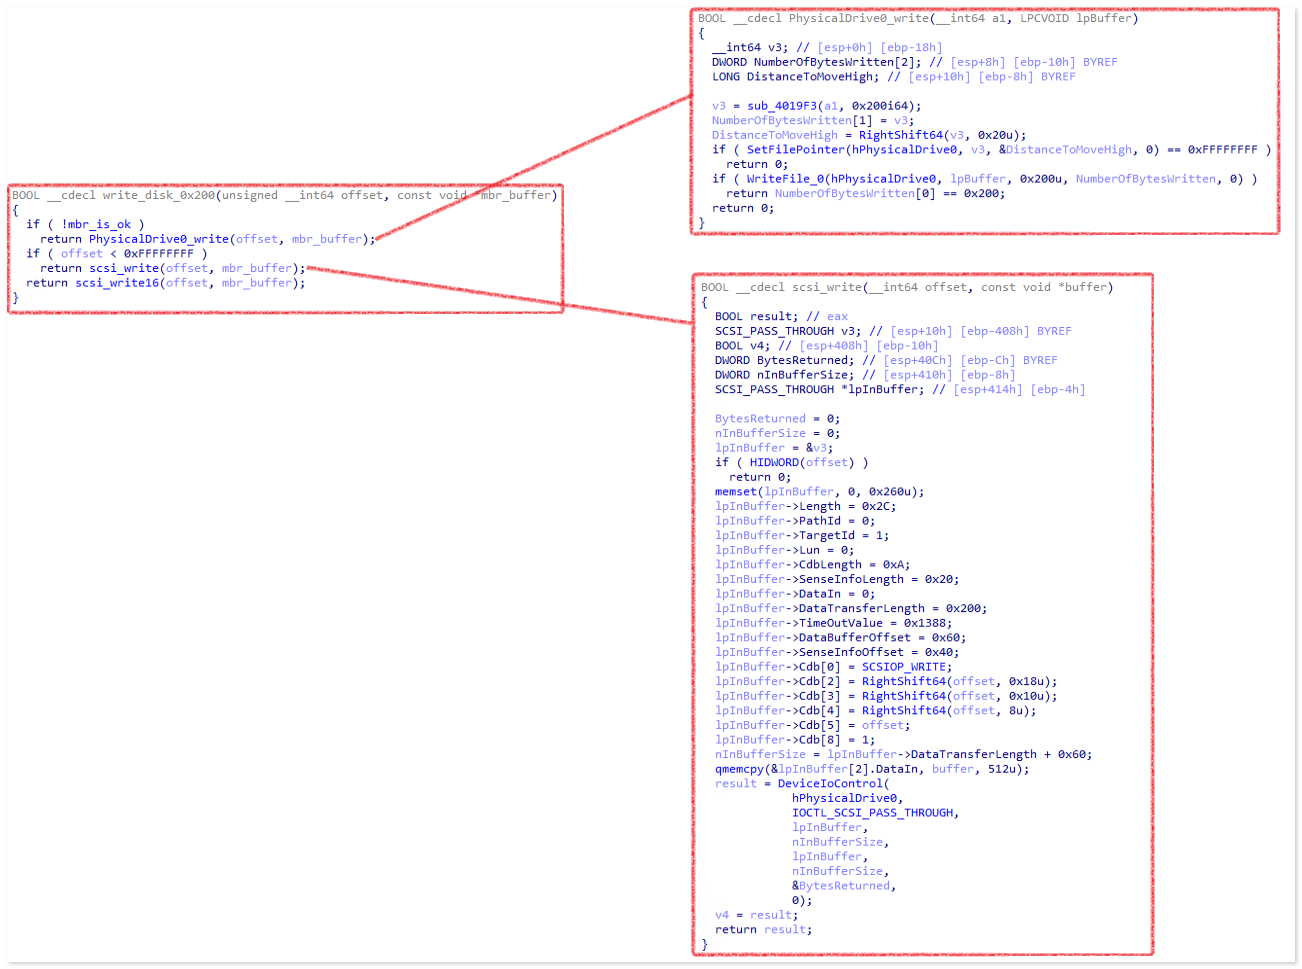Click the memset call in scsi_write
This screenshot has height=969, width=1302.
click(735, 492)
